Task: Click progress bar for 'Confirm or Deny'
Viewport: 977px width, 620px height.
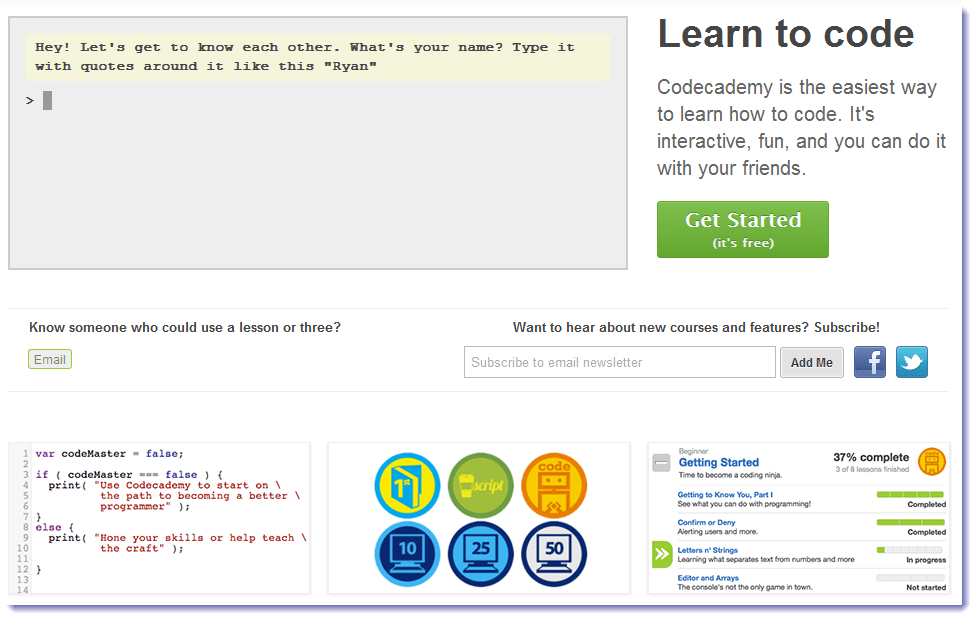Action: coord(910,522)
